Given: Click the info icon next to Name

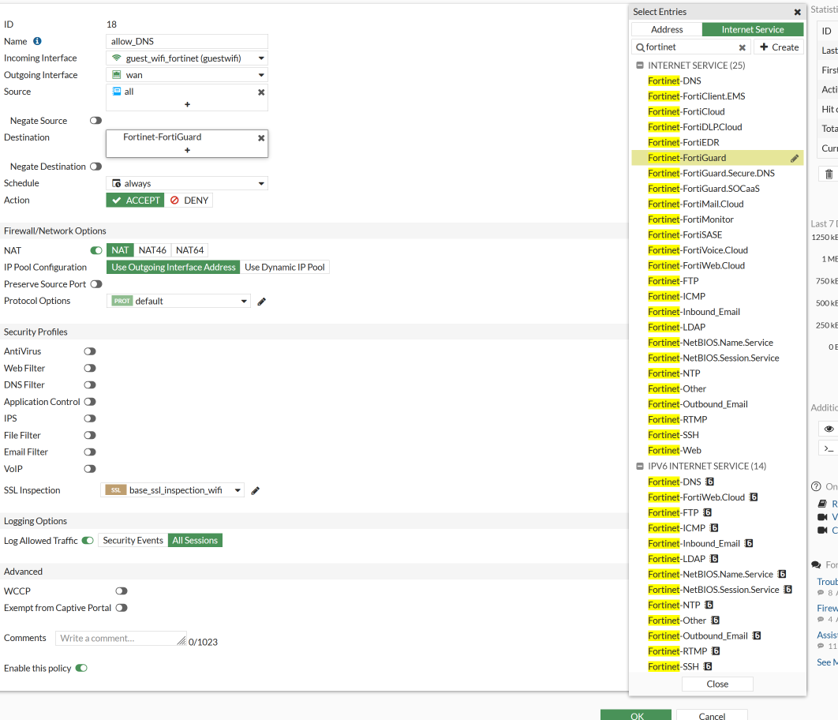Looking at the screenshot, I should pos(37,41).
